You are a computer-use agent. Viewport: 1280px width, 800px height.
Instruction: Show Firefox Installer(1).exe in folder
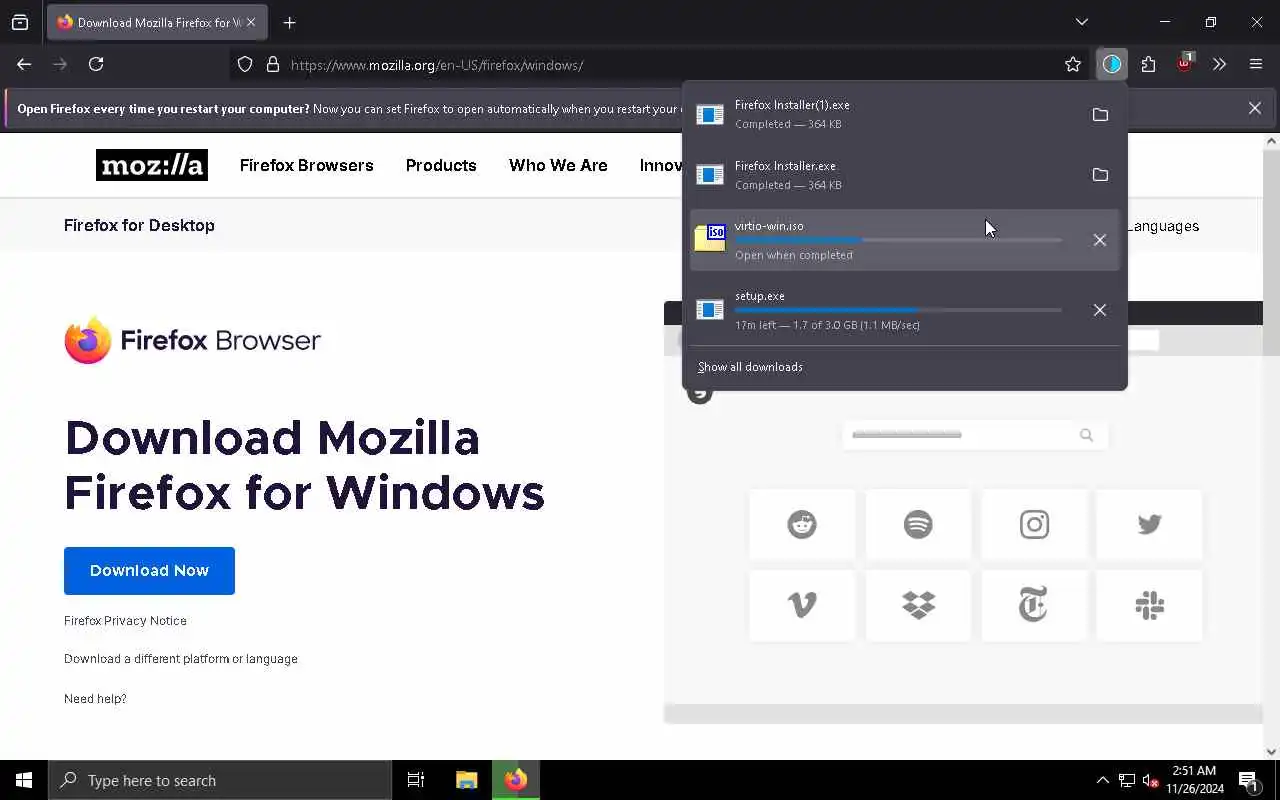(x=1100, y=115)
